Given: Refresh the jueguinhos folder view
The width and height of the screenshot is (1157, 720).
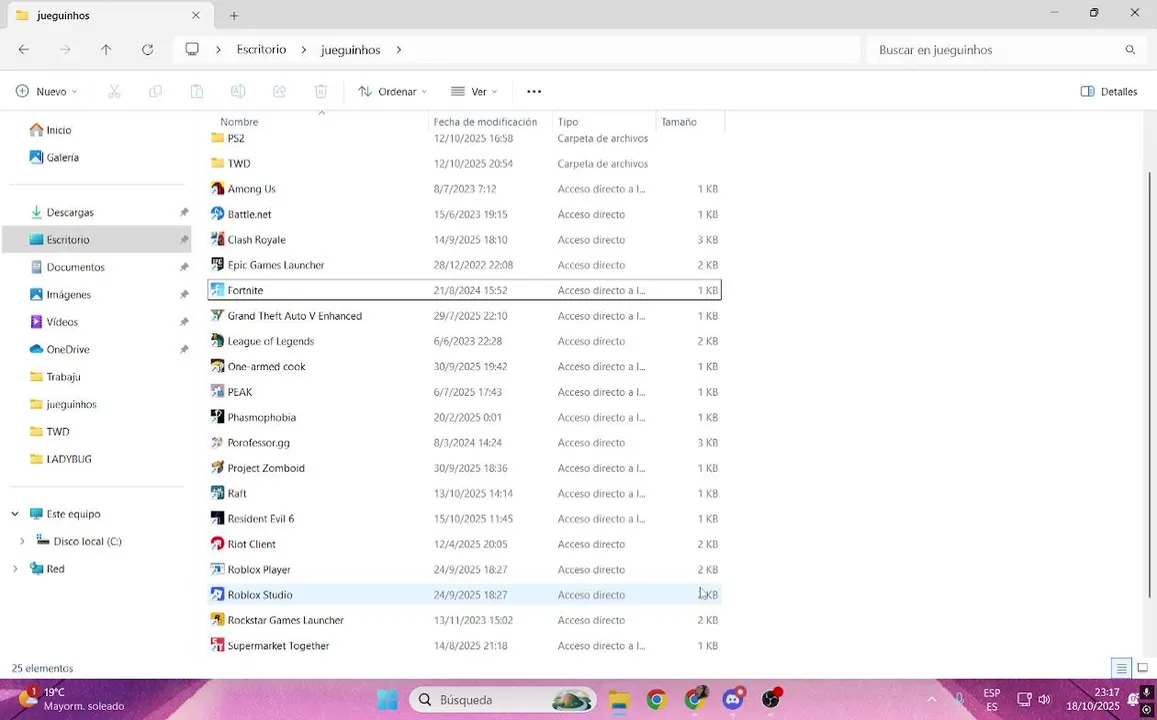Looking at the screenshot, I should (148, 49).
